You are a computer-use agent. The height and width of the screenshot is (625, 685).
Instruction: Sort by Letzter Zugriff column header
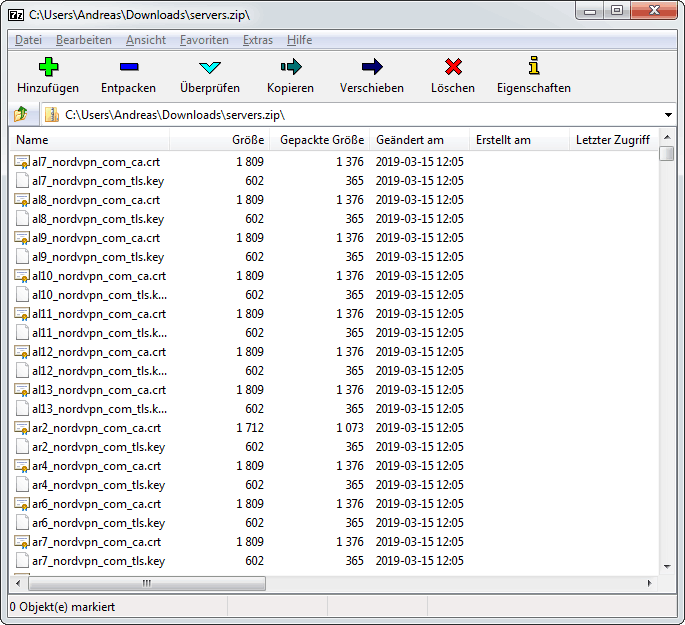pyautogui.click(x=614, y=140)
